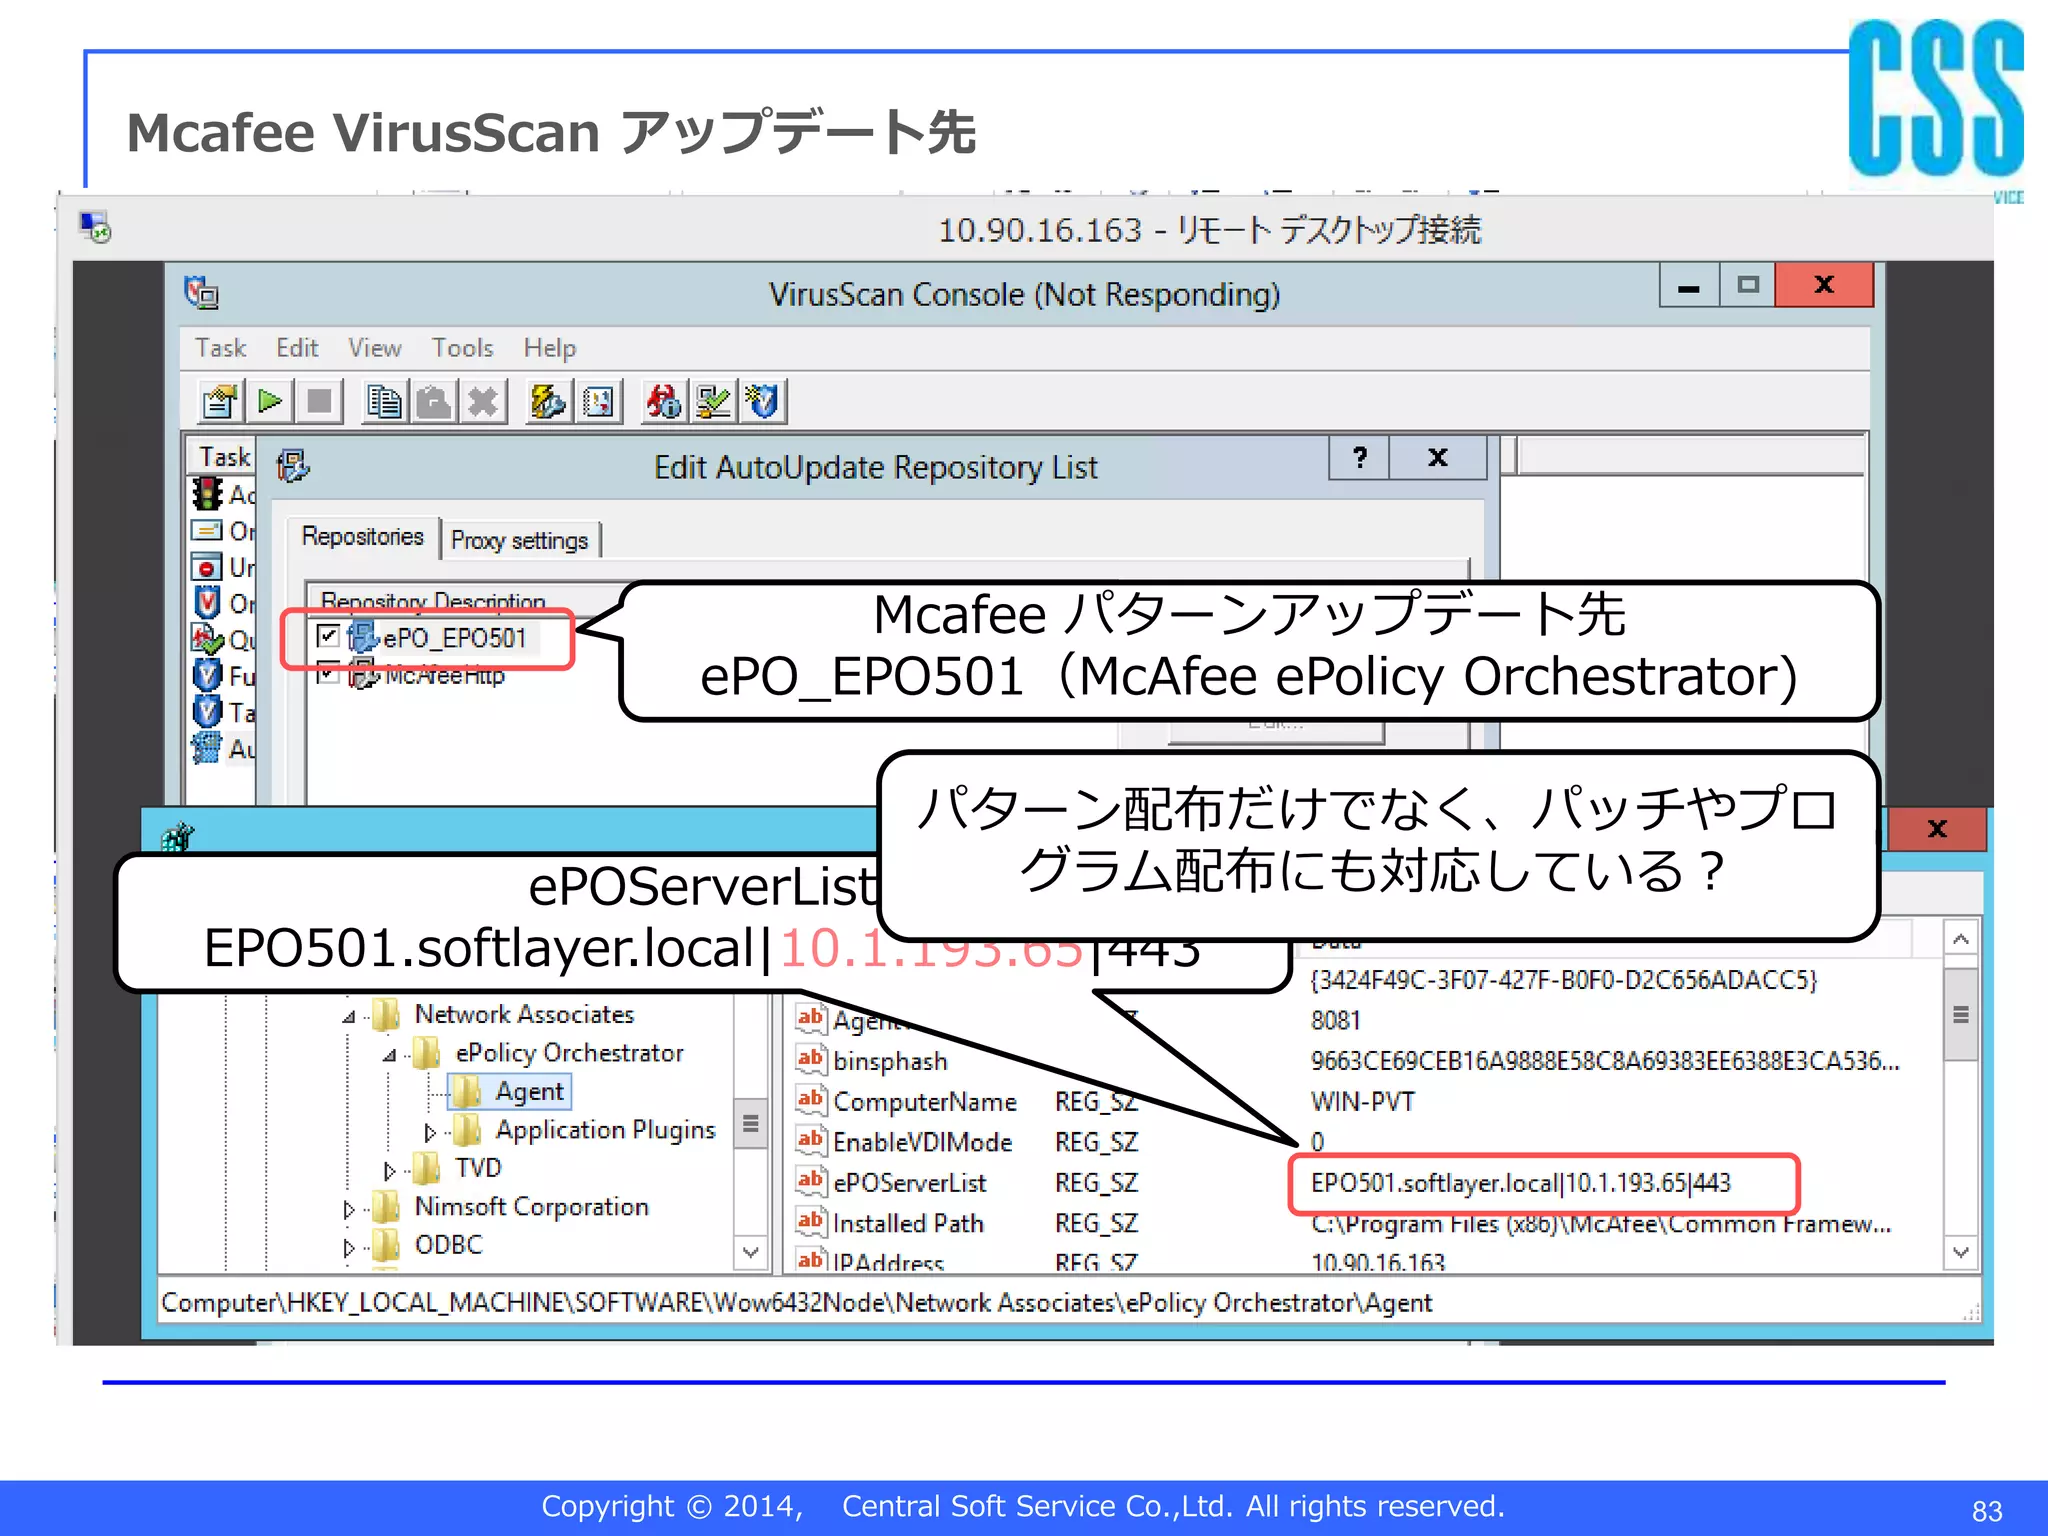This screenshot has height=1536, width=2048.
Task: Click the registry tree scrollbar thumb
Action: click(x=751, y=1124)
